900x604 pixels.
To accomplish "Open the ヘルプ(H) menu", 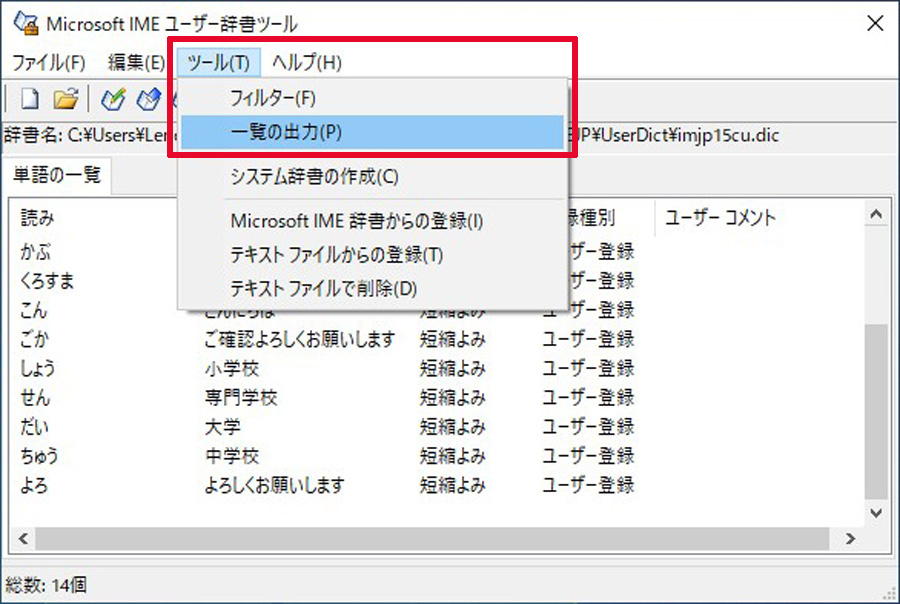I will tap(307, 62).
